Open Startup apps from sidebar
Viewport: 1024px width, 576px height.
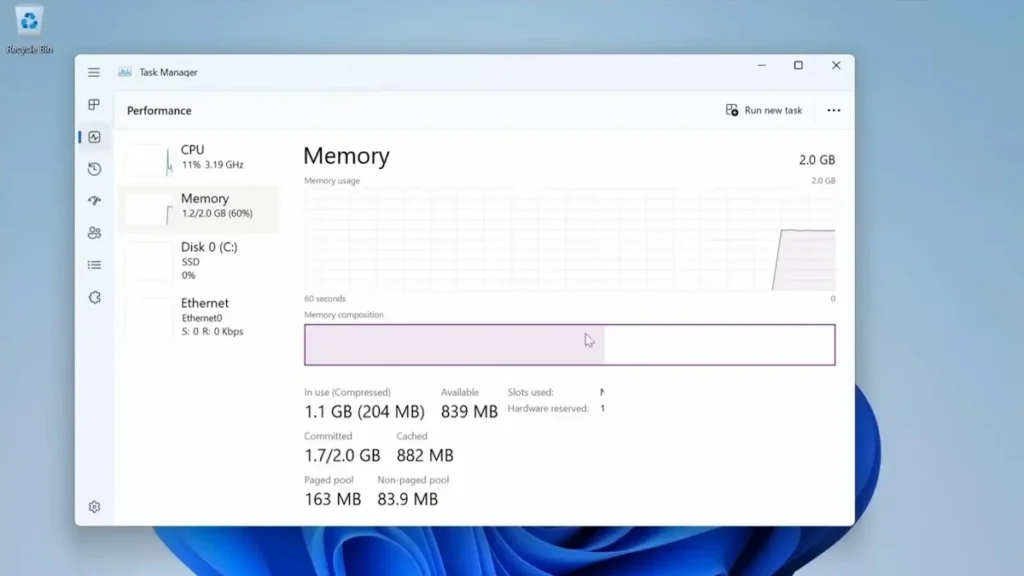[94, 201]
